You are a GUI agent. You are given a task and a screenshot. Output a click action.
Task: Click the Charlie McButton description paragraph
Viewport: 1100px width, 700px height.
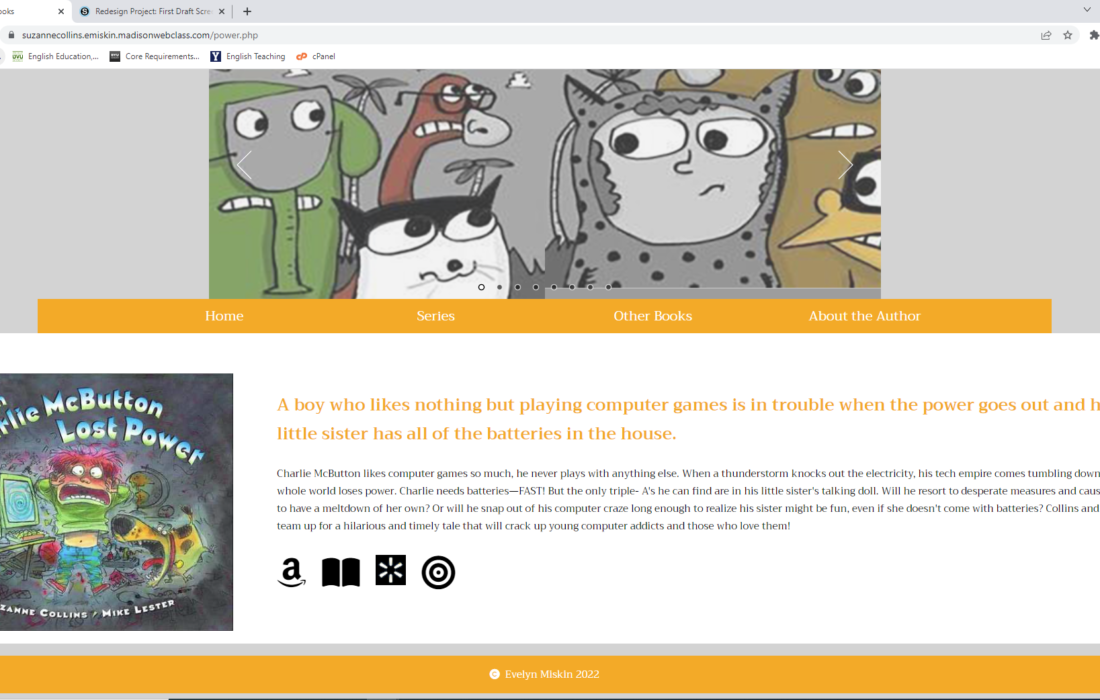688,499
